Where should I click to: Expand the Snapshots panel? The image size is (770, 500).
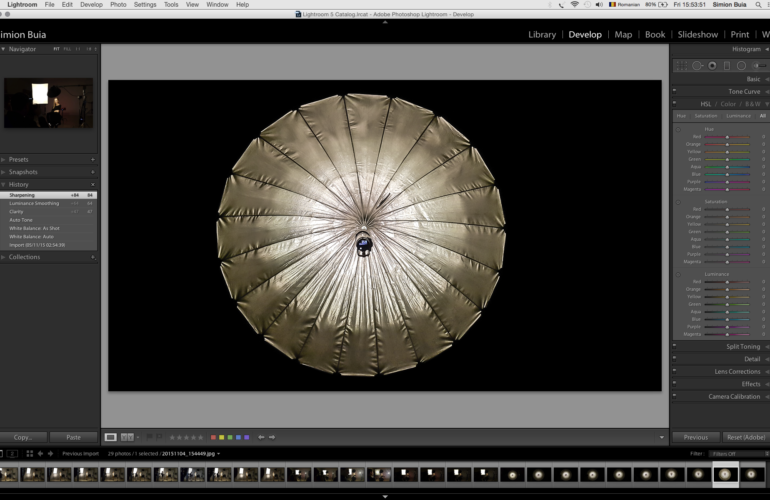(x=3, y=172)
